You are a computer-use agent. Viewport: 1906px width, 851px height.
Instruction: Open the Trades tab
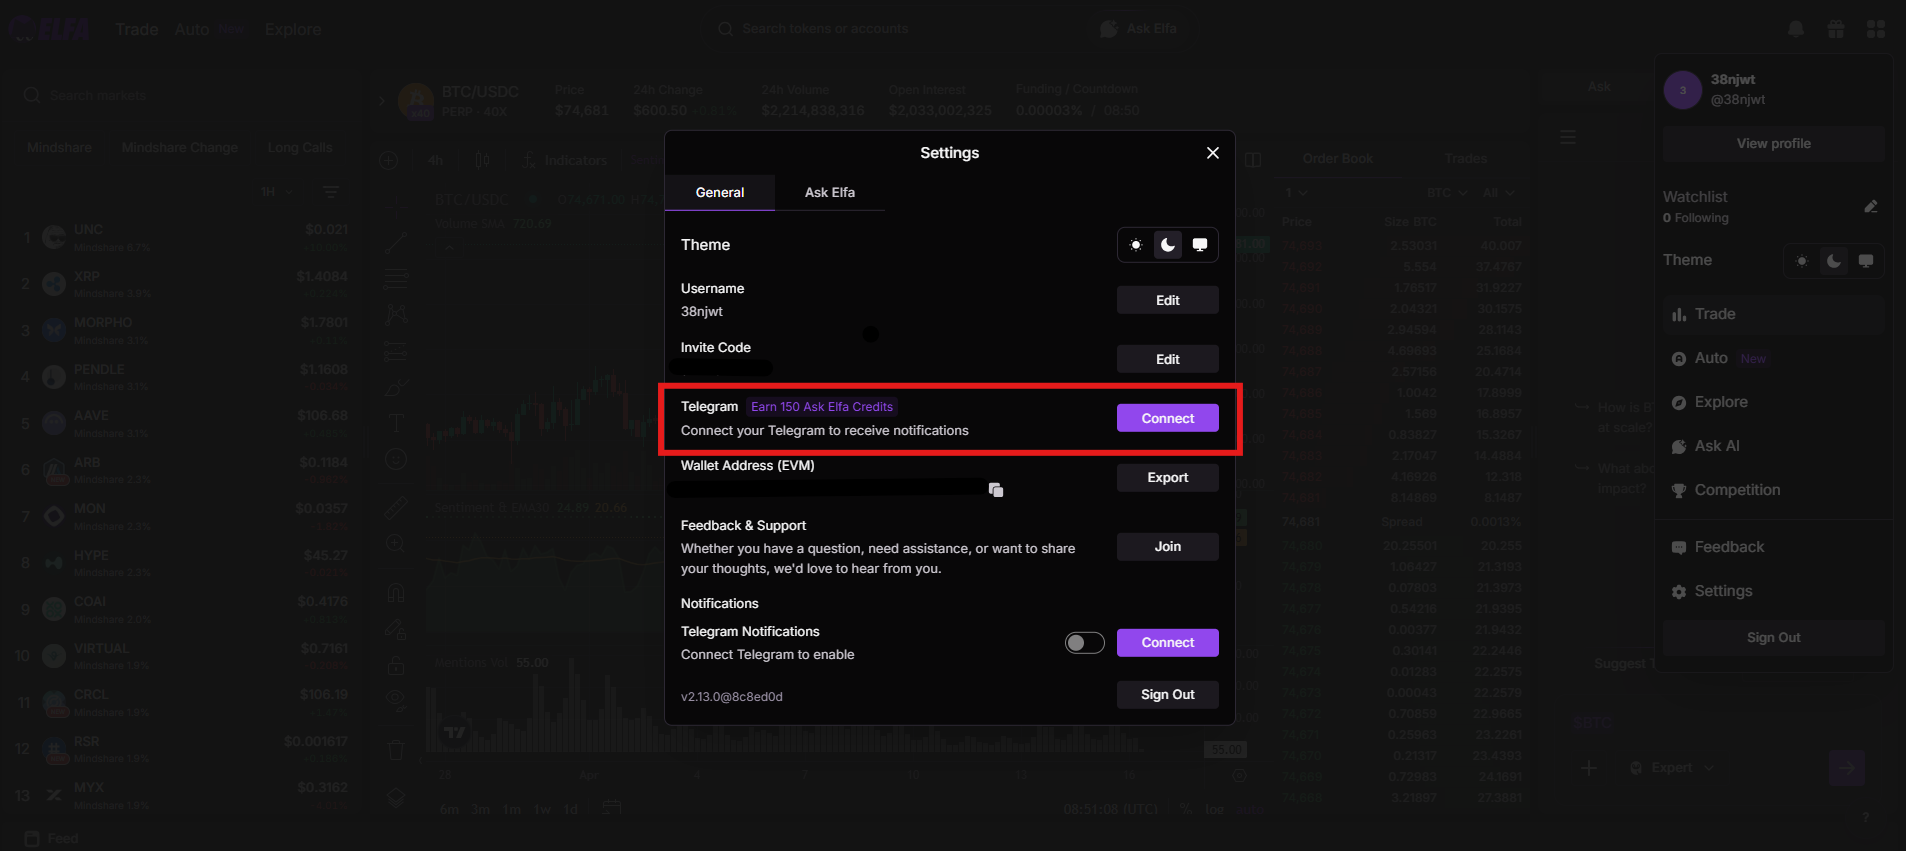(1466, 159)
